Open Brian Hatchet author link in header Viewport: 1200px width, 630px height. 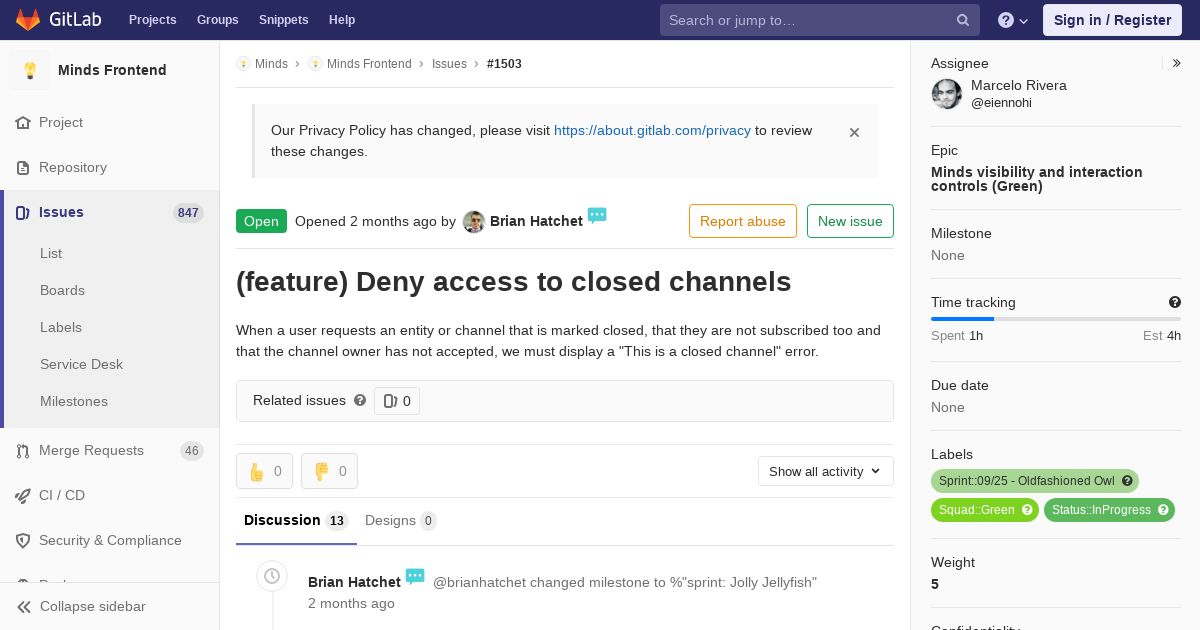tap(536, 221)
